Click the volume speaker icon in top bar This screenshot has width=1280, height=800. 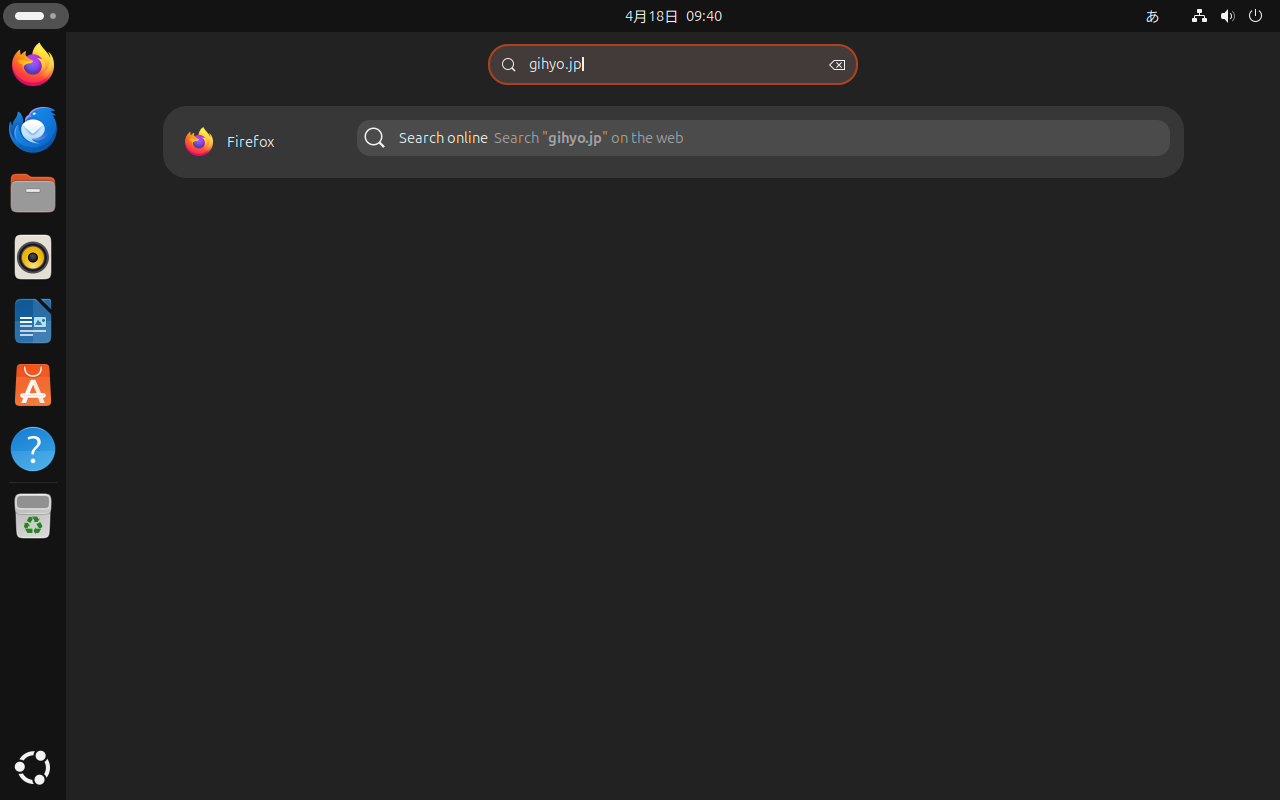[1227, 16]
